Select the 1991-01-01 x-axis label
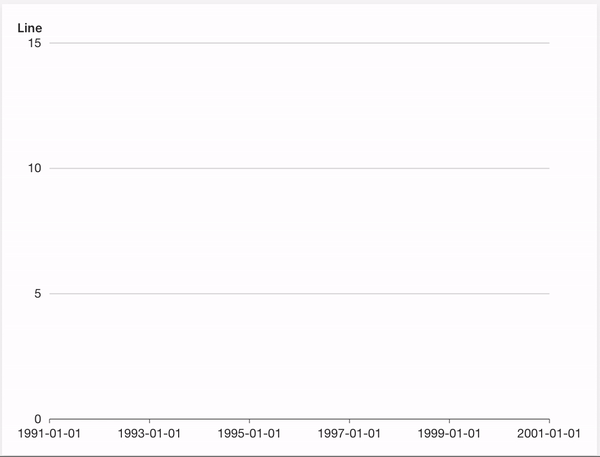Image resolution: width=600 pixels, height=457 pixels. tap(49, 434)
